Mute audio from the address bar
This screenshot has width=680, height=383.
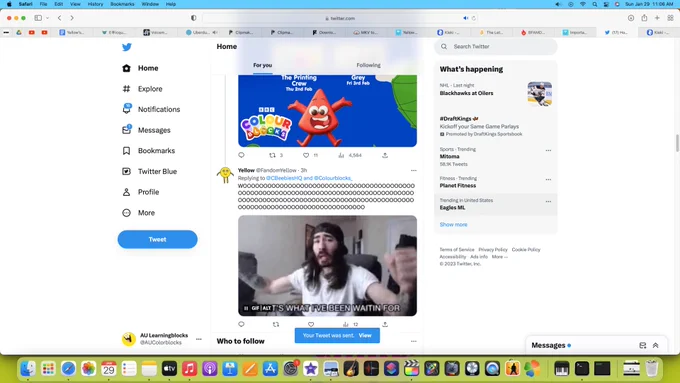pyautogui.click(x=466, y=18)
